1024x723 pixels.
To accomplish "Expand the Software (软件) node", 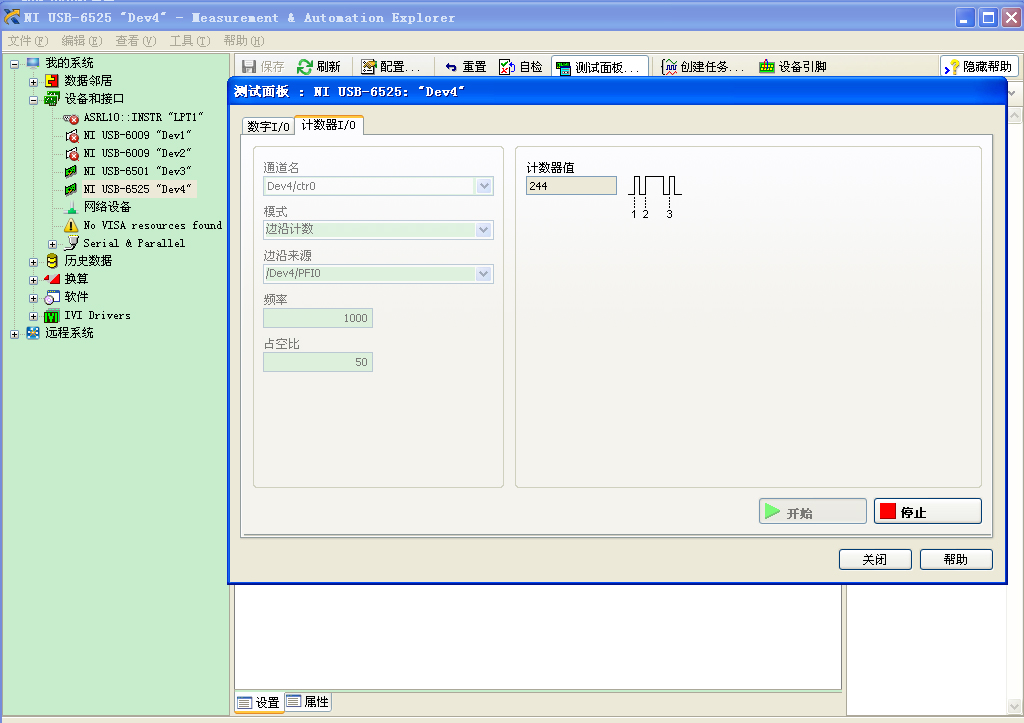I will (33, 298).
